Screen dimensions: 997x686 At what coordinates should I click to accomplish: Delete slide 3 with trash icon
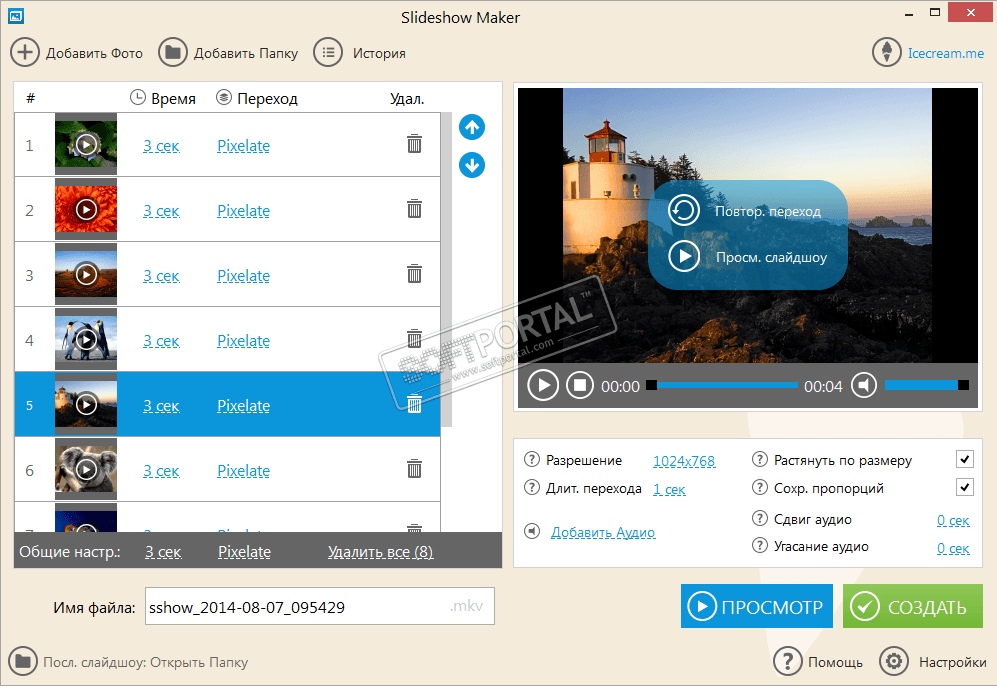(x=414, y=274)
